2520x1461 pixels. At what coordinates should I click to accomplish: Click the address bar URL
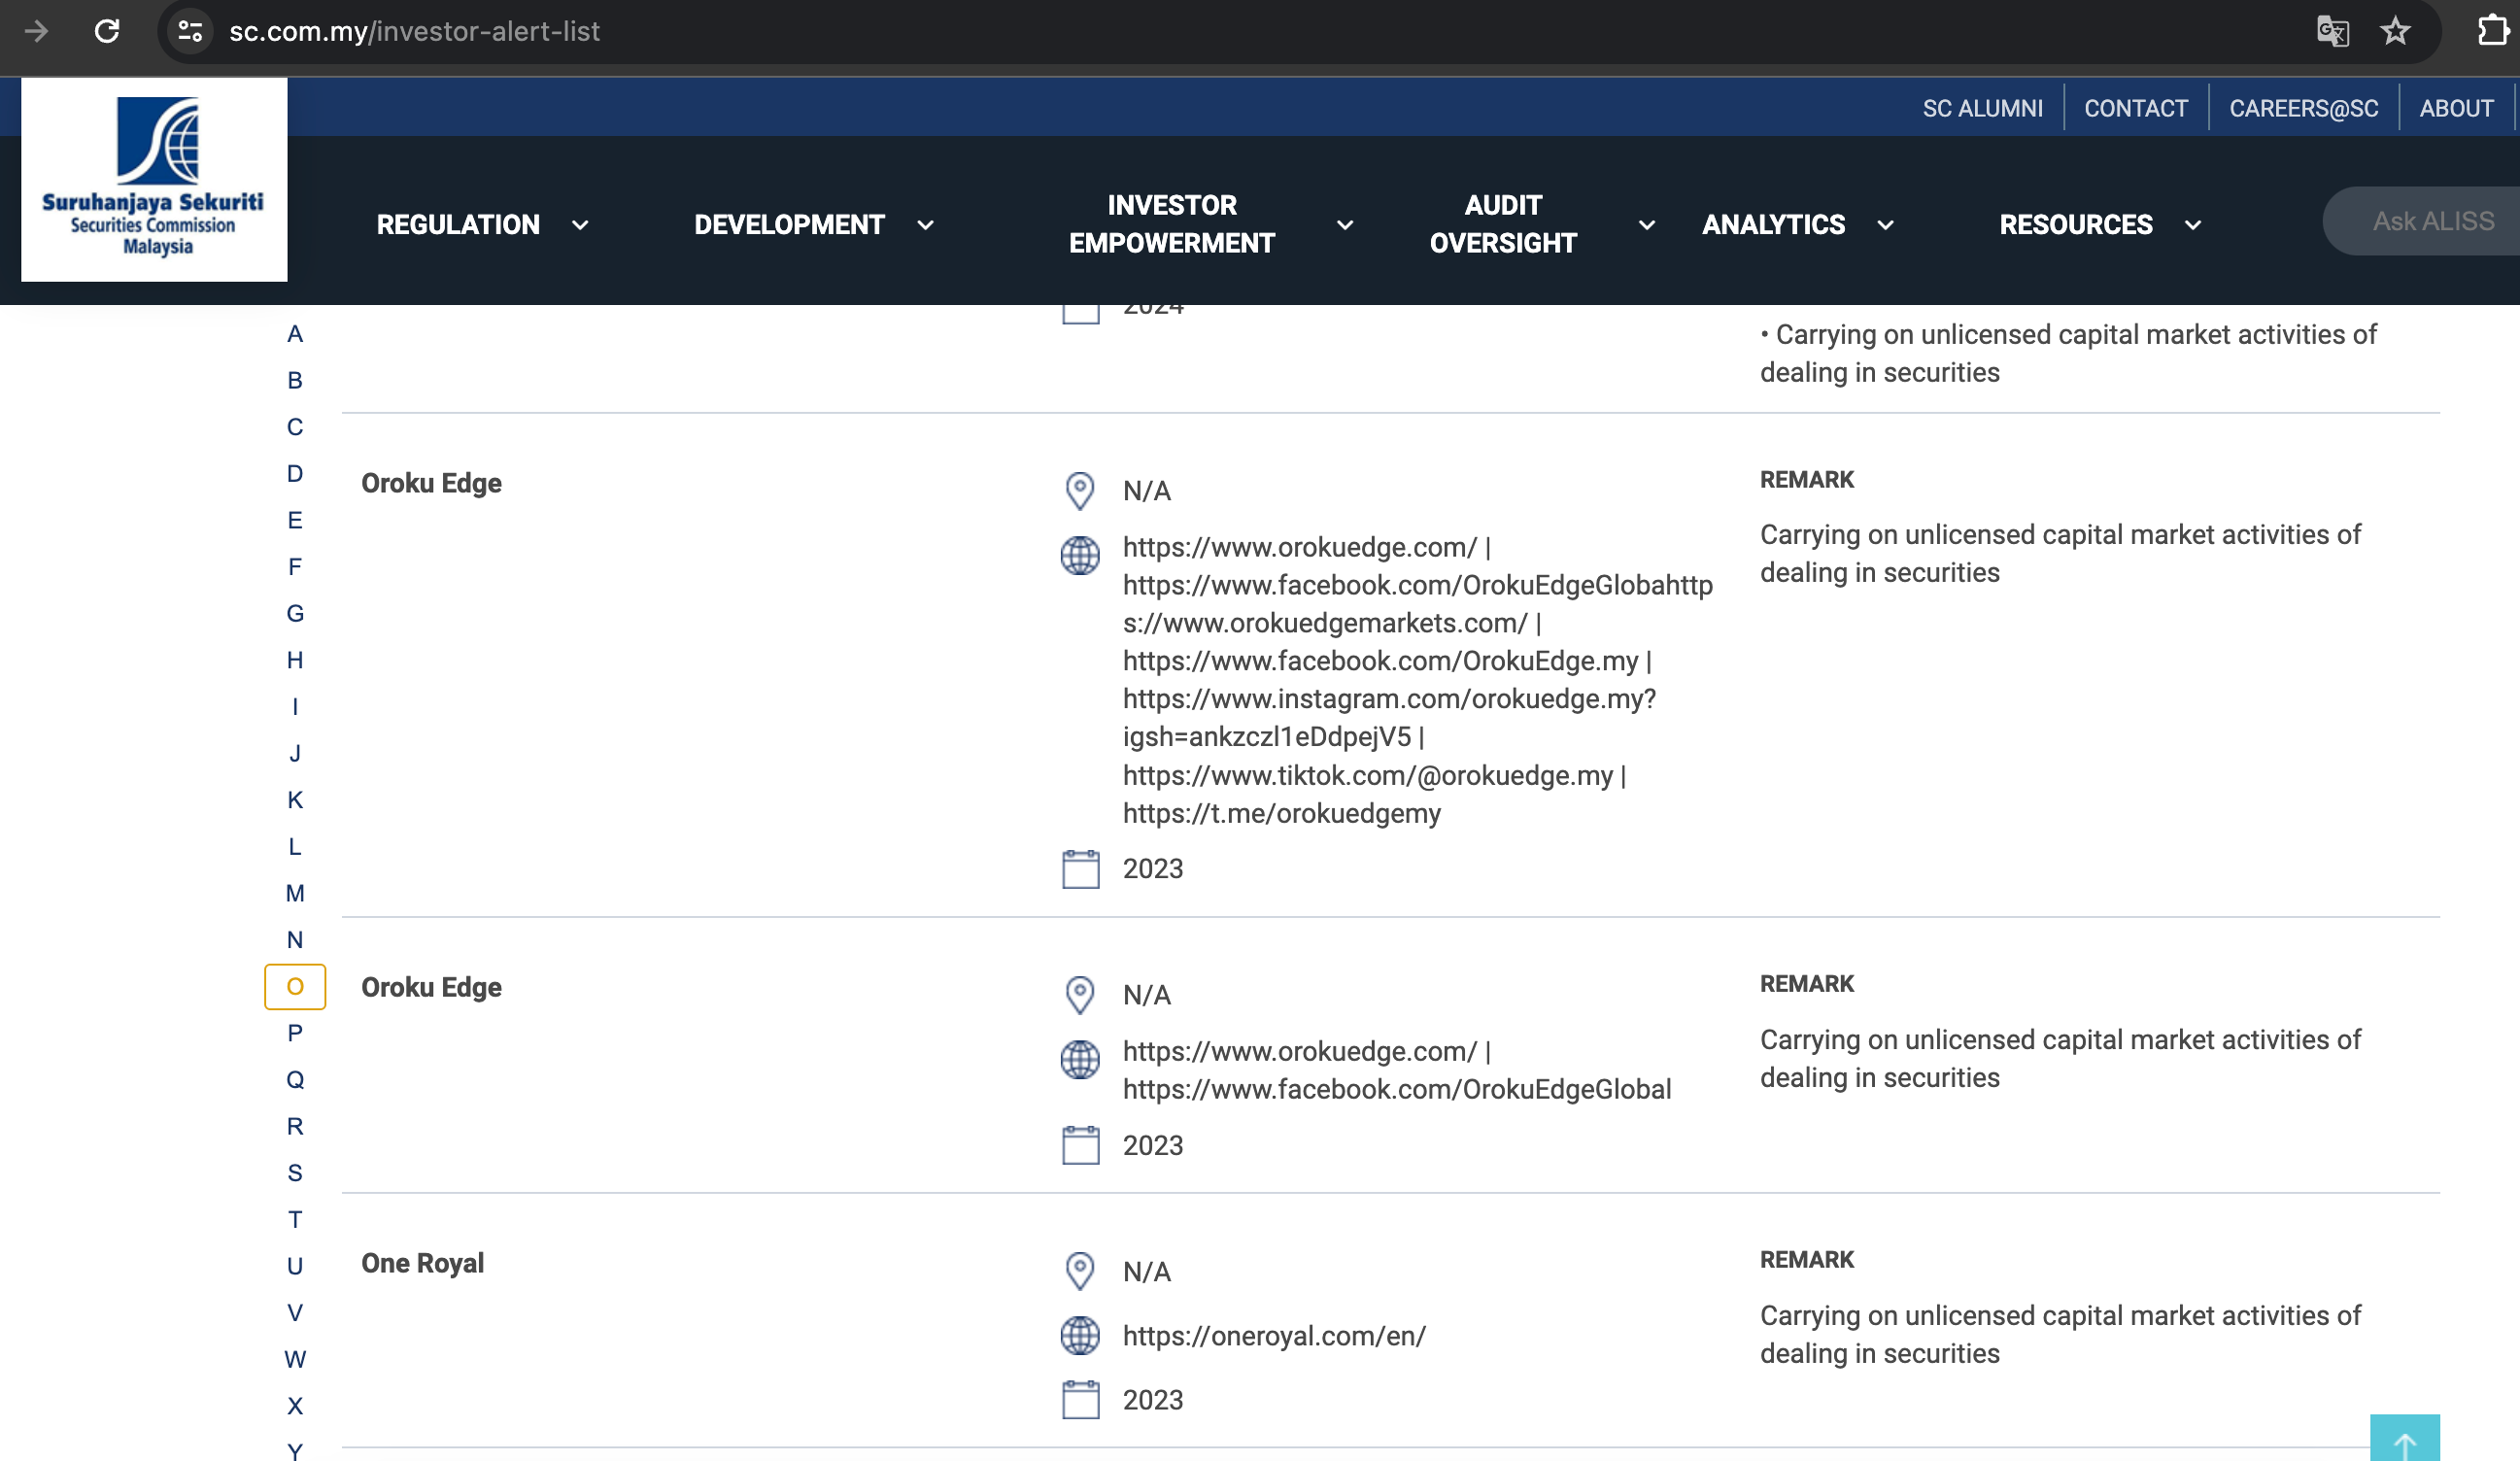[x=414, y=31]
